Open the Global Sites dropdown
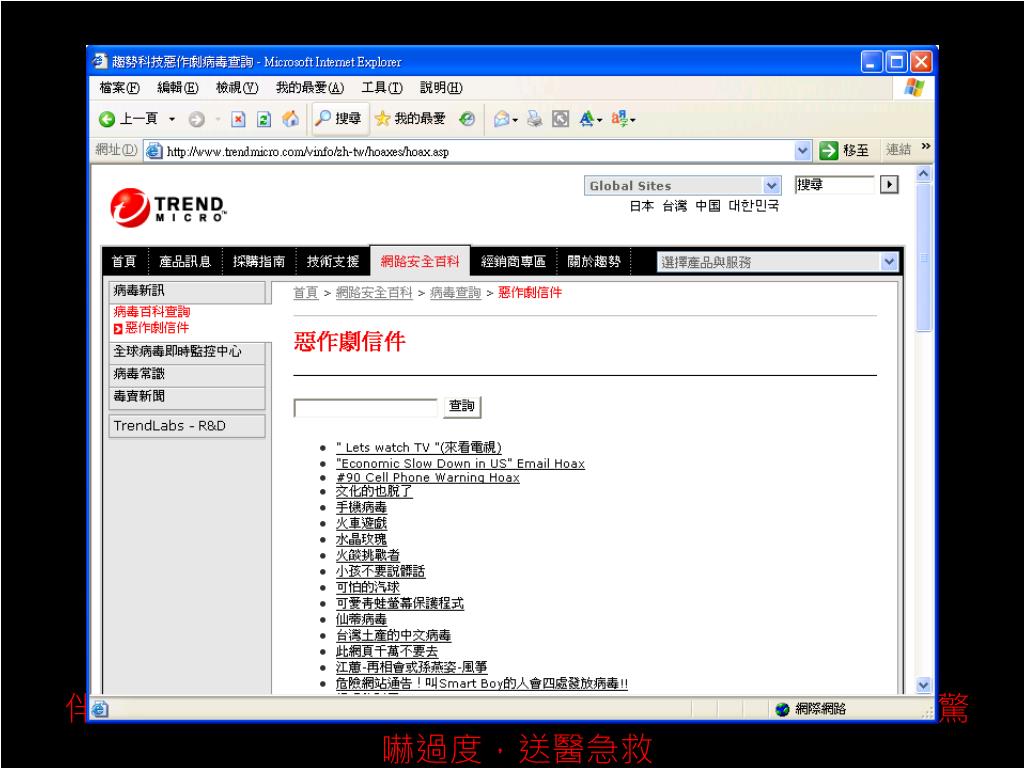Viewport: 1024px width, 768px height. tap(682, 185)
